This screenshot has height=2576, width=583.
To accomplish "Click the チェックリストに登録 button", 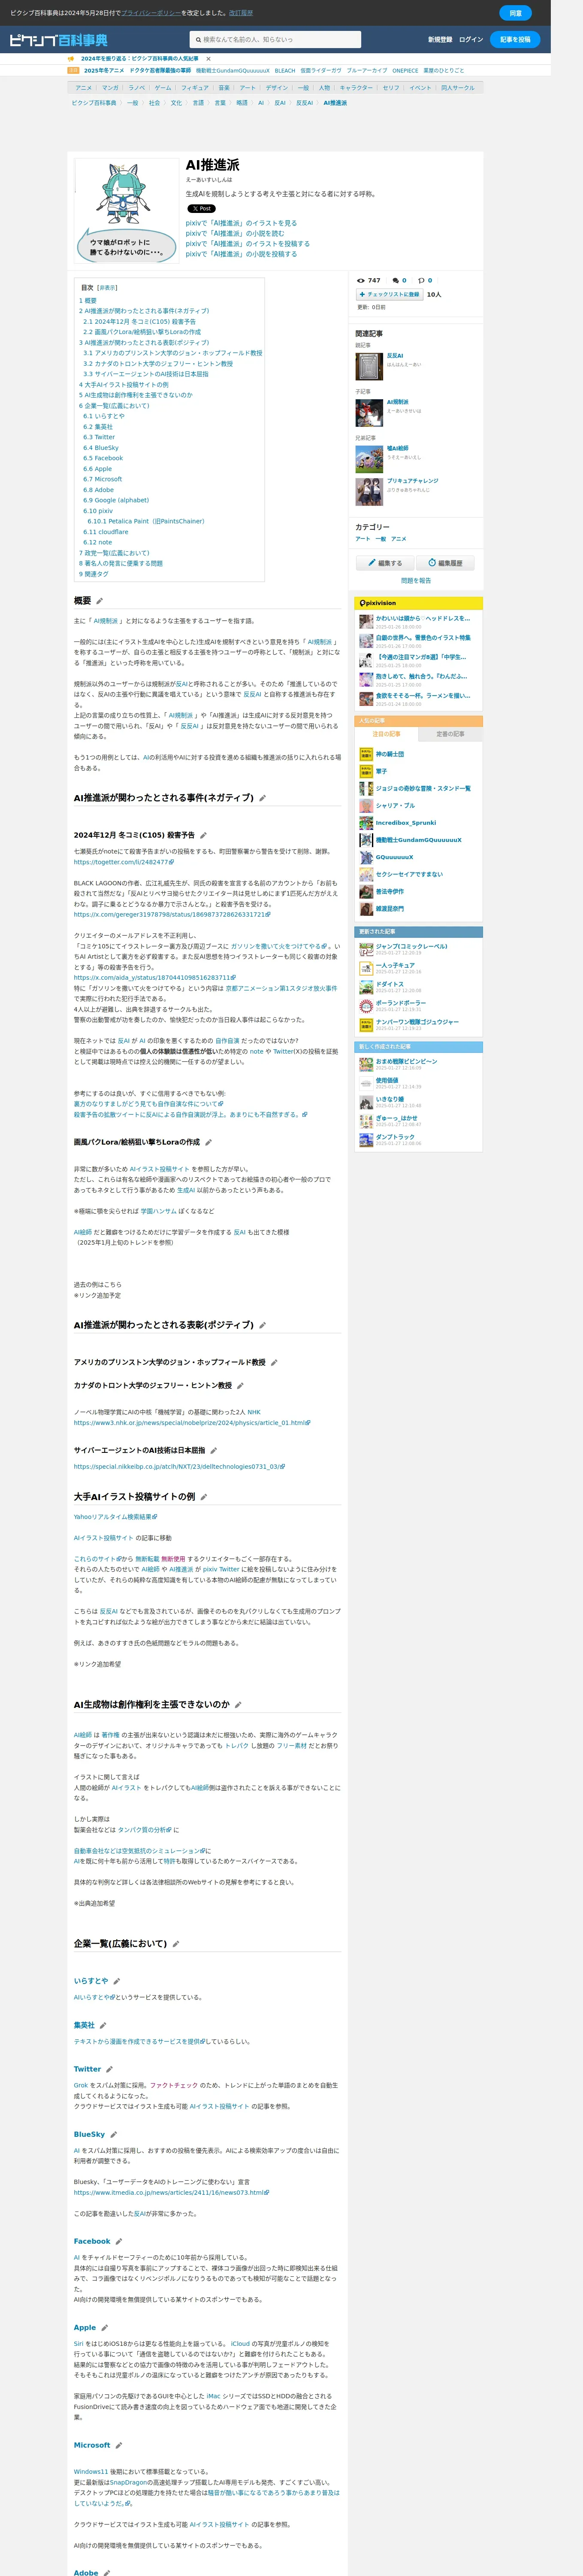I will click(390, 295).
